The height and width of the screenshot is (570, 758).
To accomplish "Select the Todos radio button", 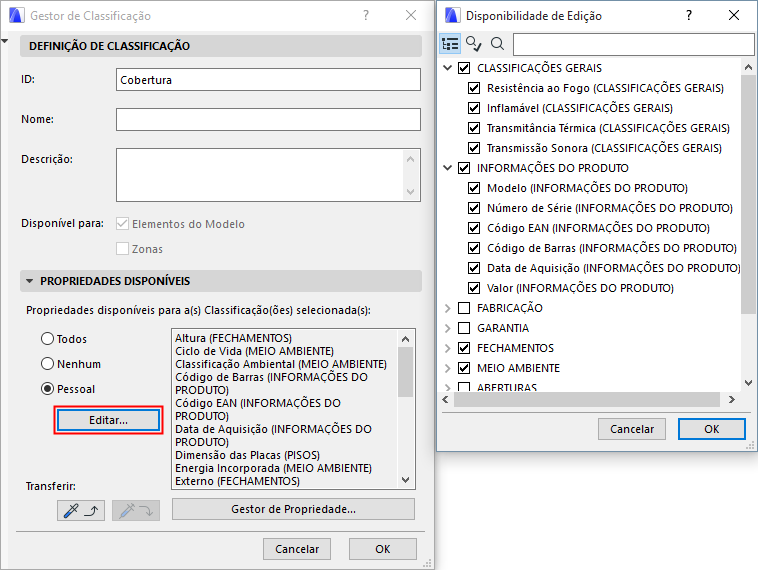I will (47, 338).
